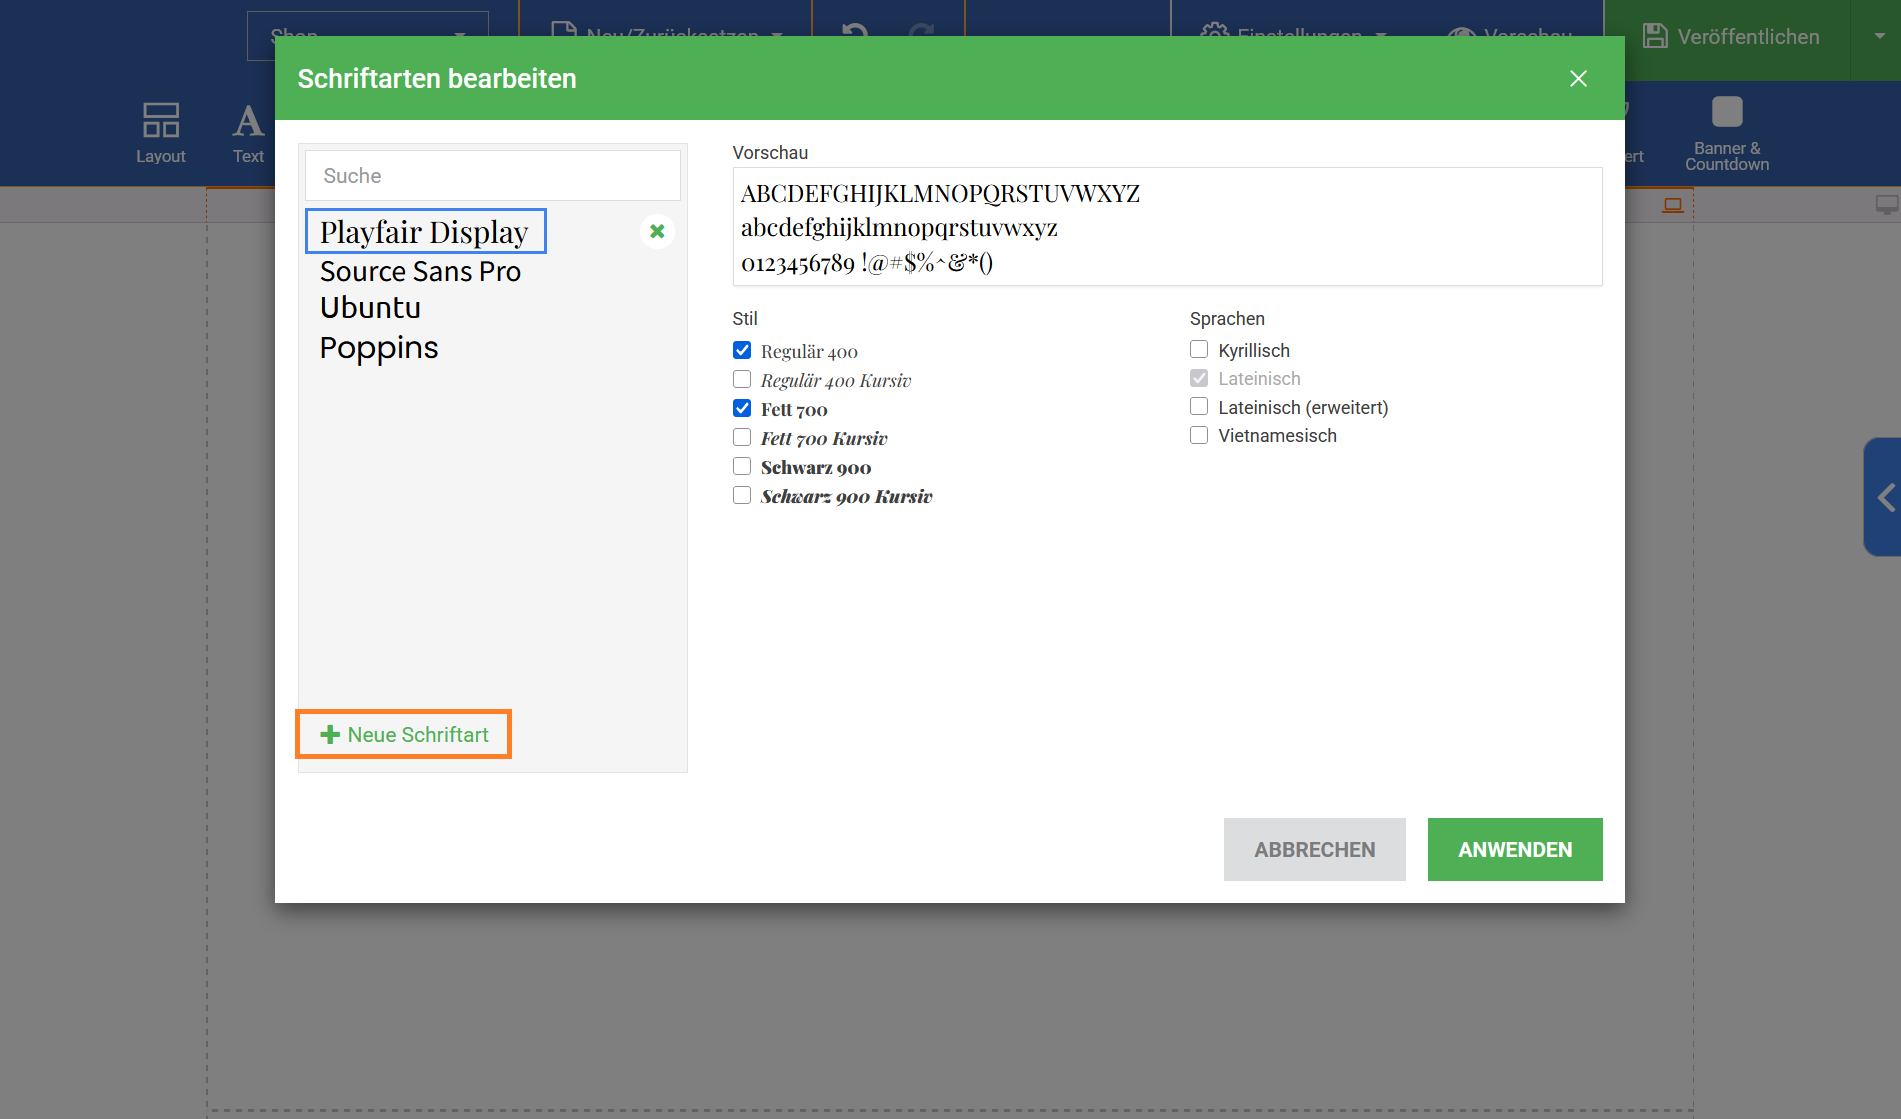Click the Veröffentlichen save icon
1901x1119 pixels.
coord(1655,37)
